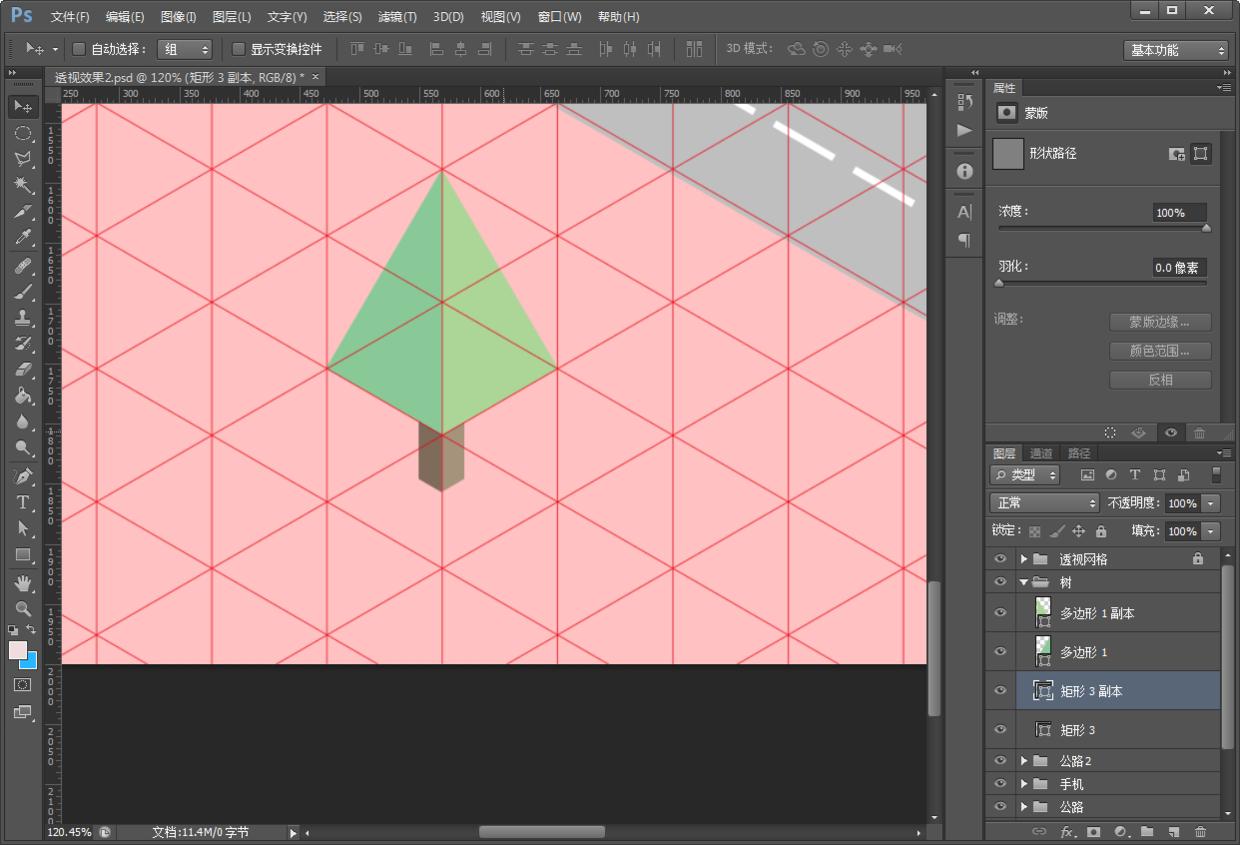
Task: Activate the Horizontal Type tool
Action: click(23, 502)
